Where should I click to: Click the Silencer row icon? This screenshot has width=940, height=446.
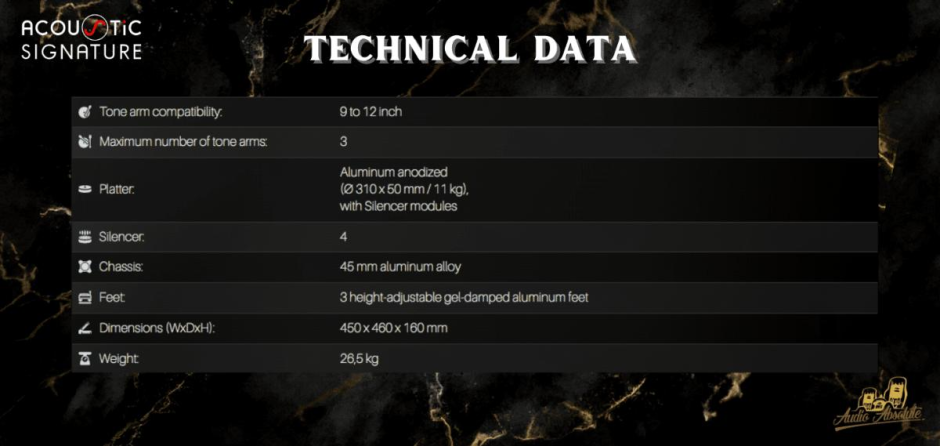(x=85, y=237)
